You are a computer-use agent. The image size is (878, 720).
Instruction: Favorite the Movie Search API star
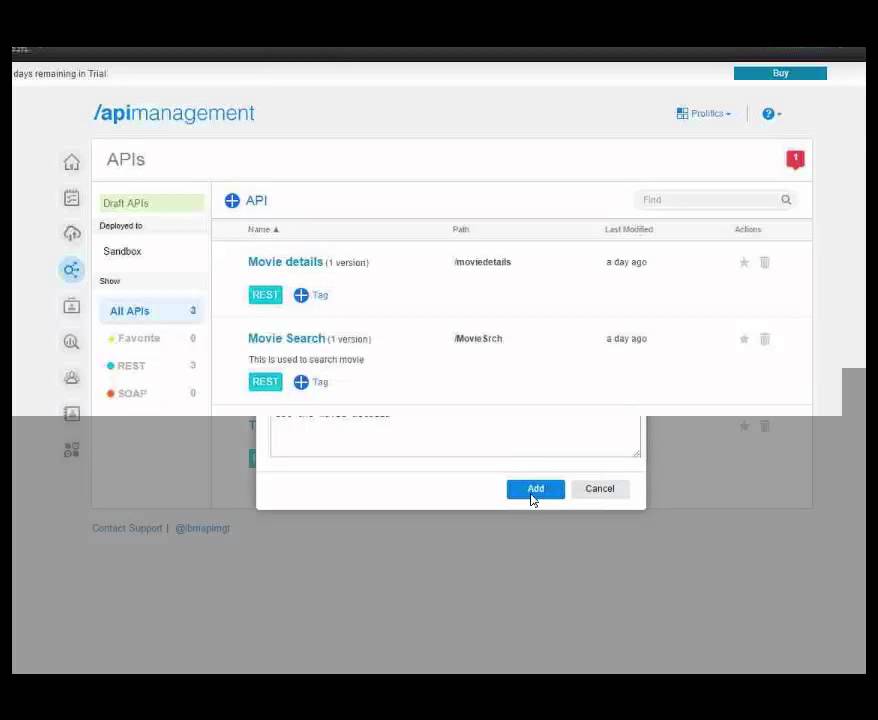click(x=744, y=339)
